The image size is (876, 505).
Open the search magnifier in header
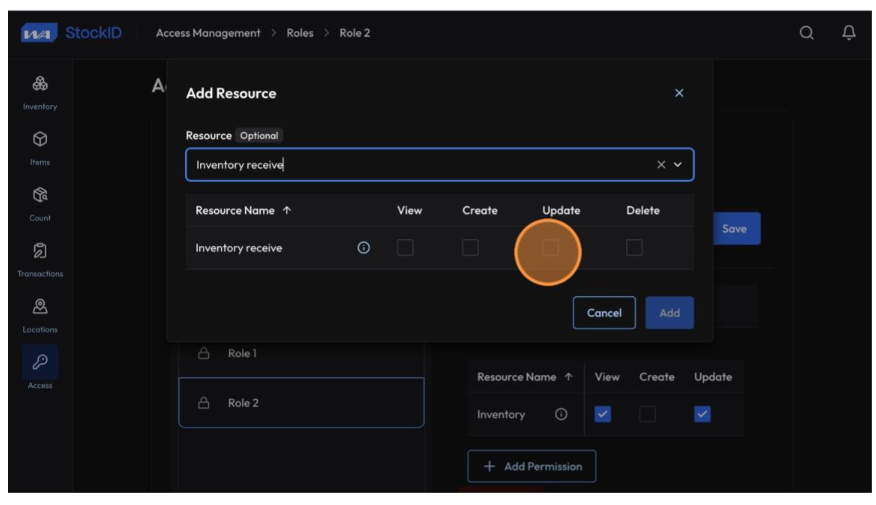coord(806,33)
